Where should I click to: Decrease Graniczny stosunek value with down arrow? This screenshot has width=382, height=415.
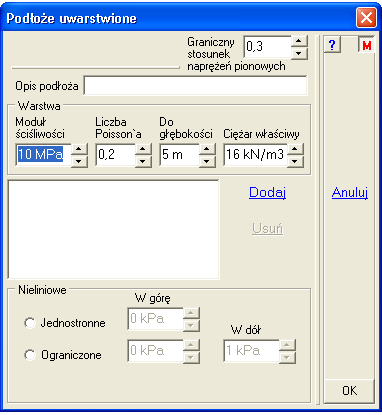coord(299,53)
